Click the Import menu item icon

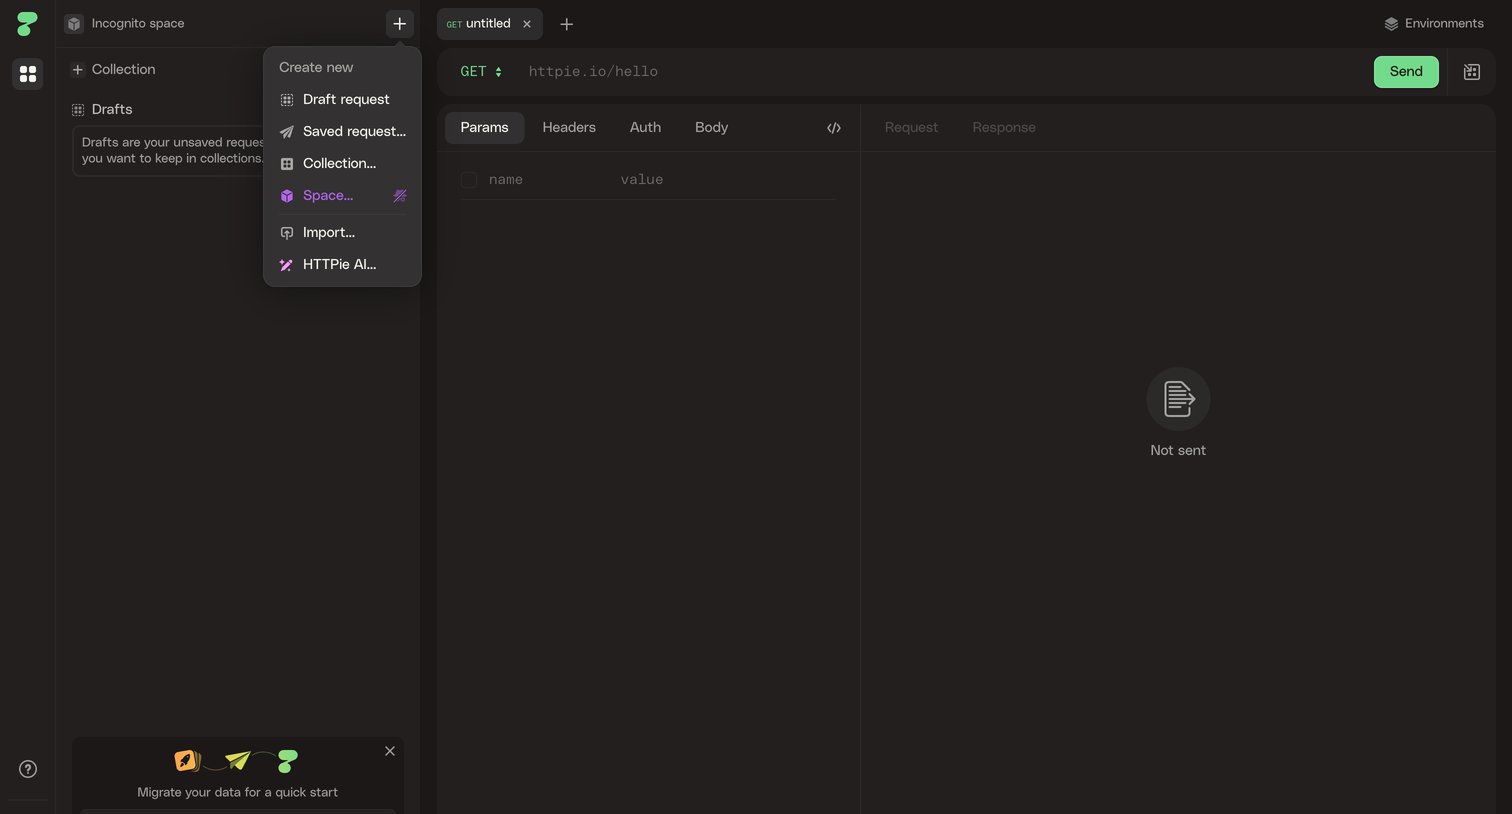coord(287,233)
